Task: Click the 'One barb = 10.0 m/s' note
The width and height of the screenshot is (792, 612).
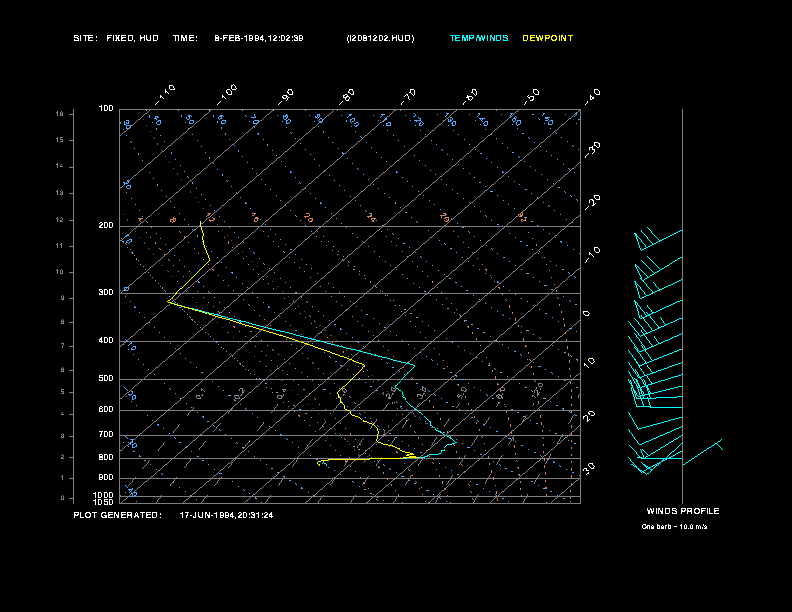Action: (674, 527)
